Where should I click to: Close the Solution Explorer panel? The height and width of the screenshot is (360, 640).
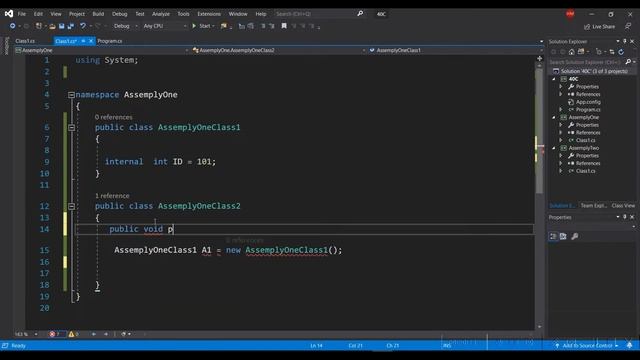point(632,41)
